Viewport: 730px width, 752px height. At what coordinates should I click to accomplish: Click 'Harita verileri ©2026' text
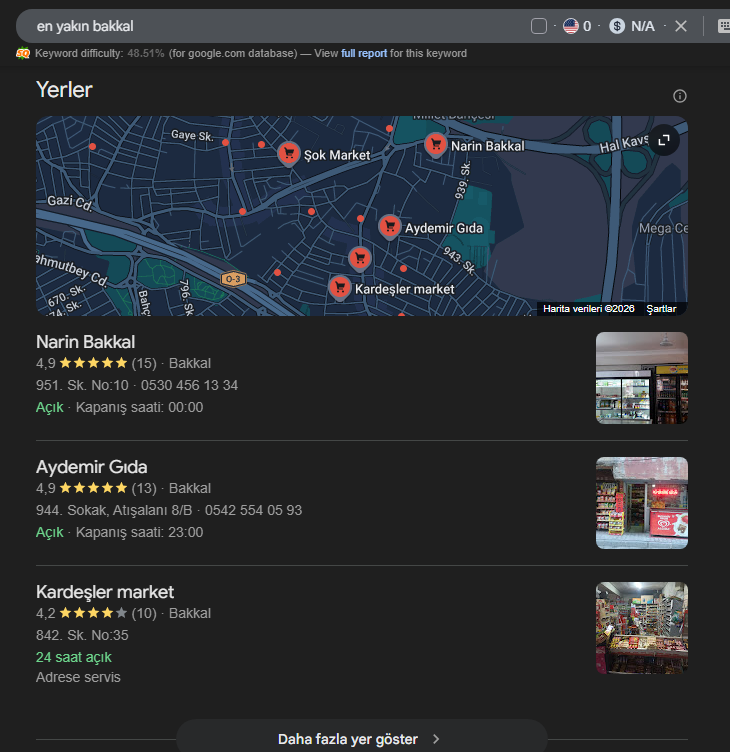[x=589, y=309]
